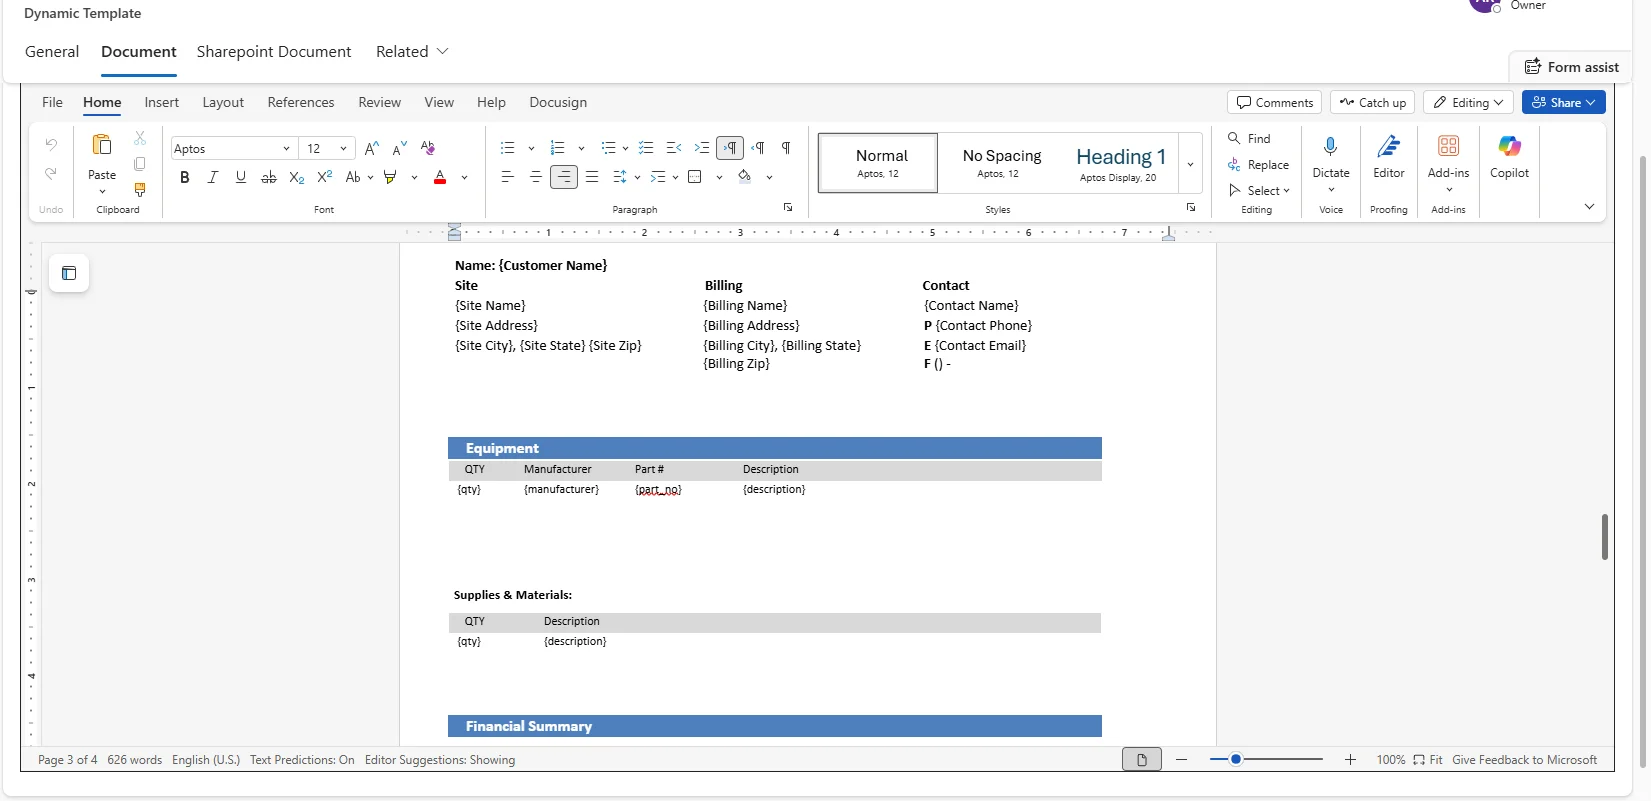Screen dimensions: 1651x801
Task: Open the Sharepoint Document tab
Action: pyautogui.click(x=273, y=51)
